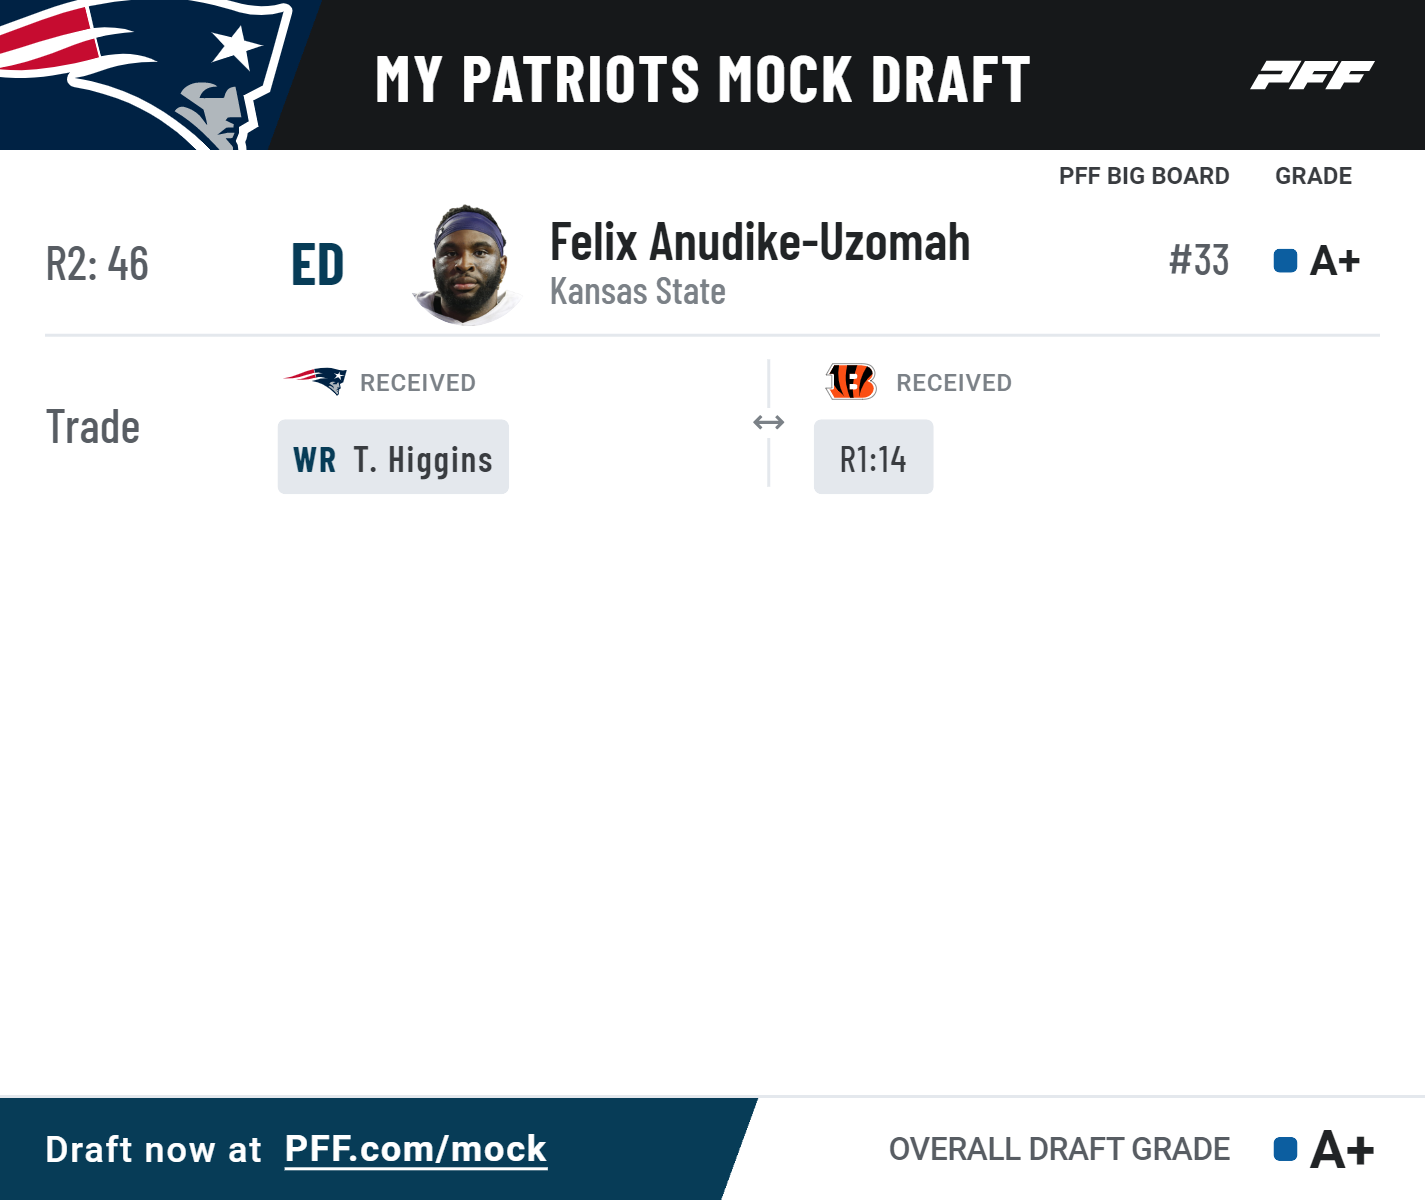Click the Overall Draft Grade label
This screenshot has width=1425, height=1200.
1059,1149
